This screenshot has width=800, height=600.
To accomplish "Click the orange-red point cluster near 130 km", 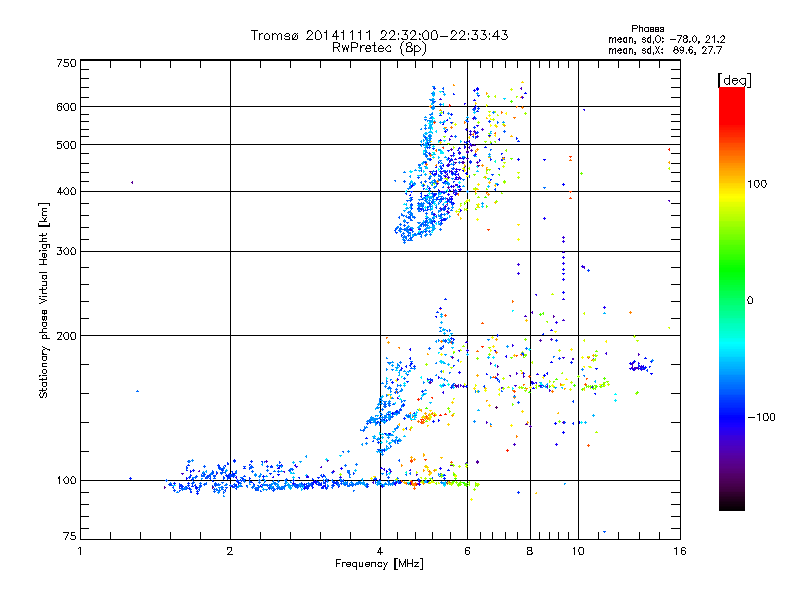I will click(x=425, y=417).
